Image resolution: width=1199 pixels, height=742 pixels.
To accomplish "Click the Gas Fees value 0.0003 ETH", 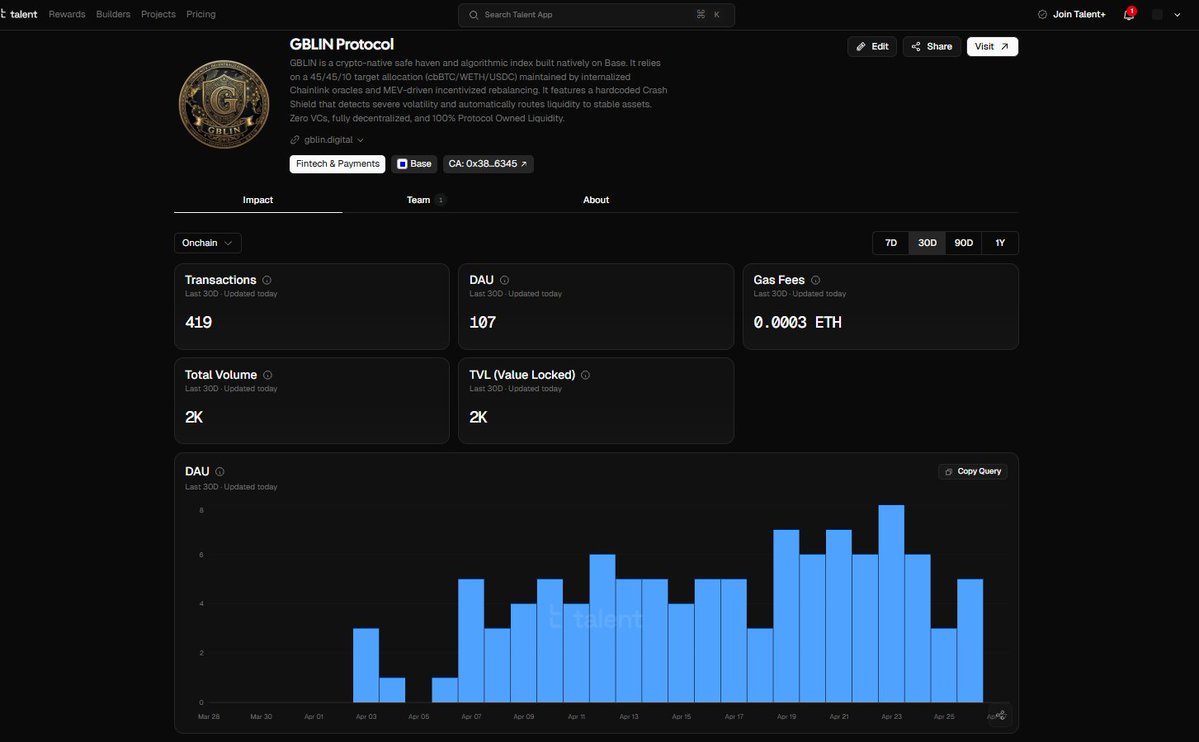I will [798, 323].
